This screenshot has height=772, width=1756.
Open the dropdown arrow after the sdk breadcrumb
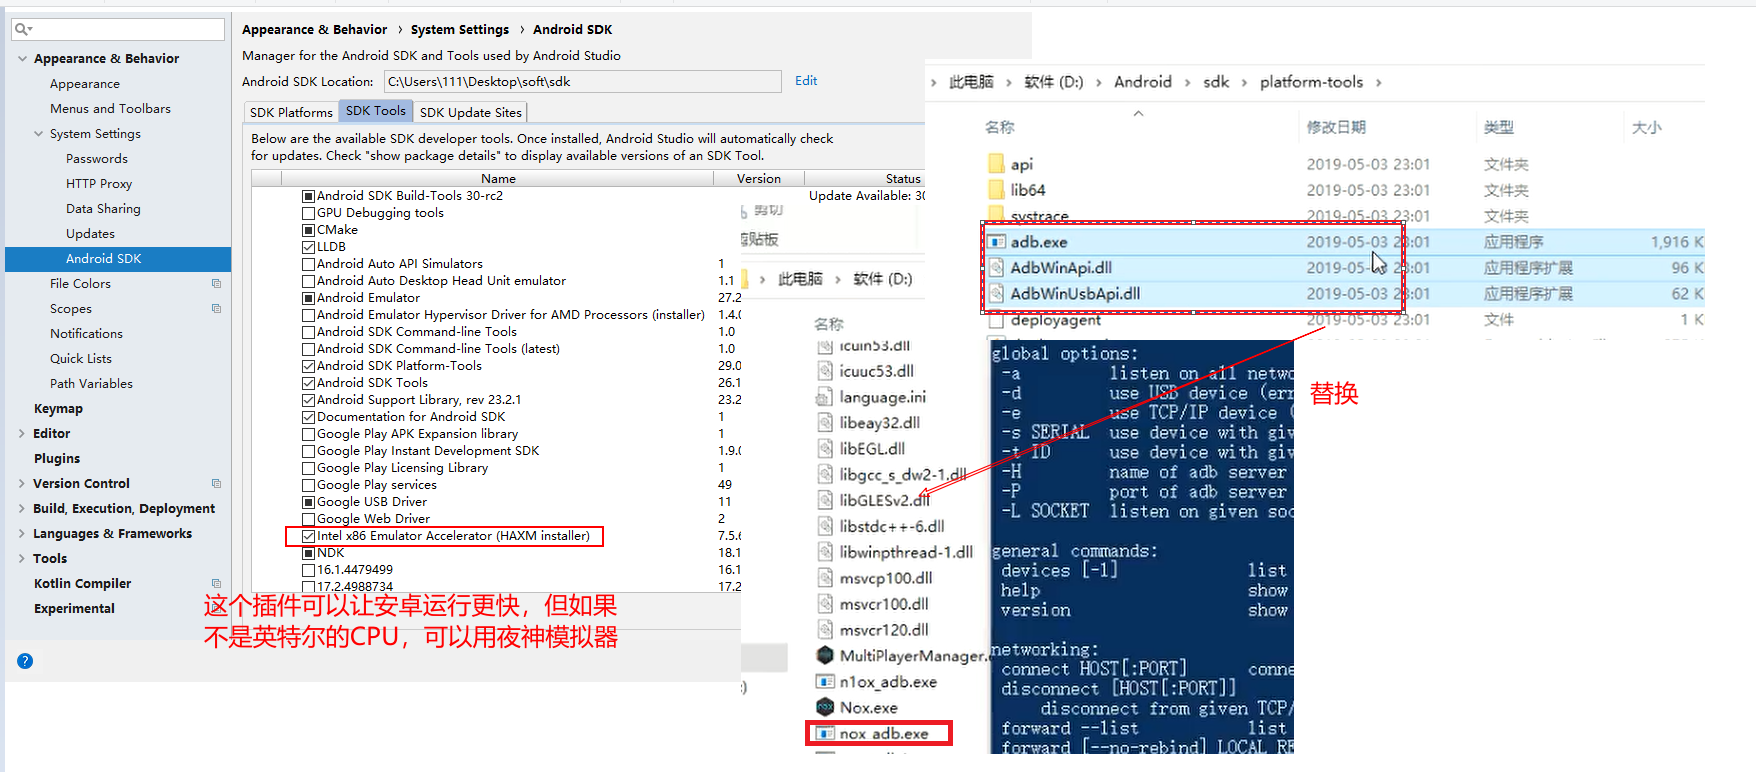(x=1244, y=82)
